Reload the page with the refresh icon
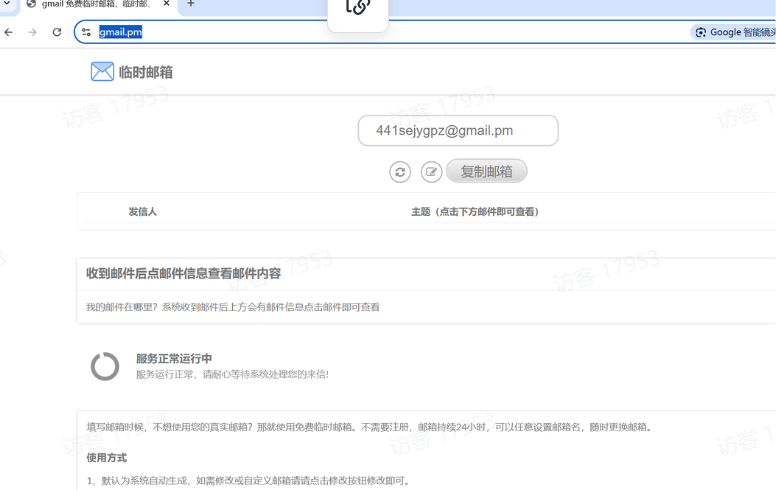Image resolution: width=776 pixels, height=491 pixels. pyautogui.click(x=57, y=32)
